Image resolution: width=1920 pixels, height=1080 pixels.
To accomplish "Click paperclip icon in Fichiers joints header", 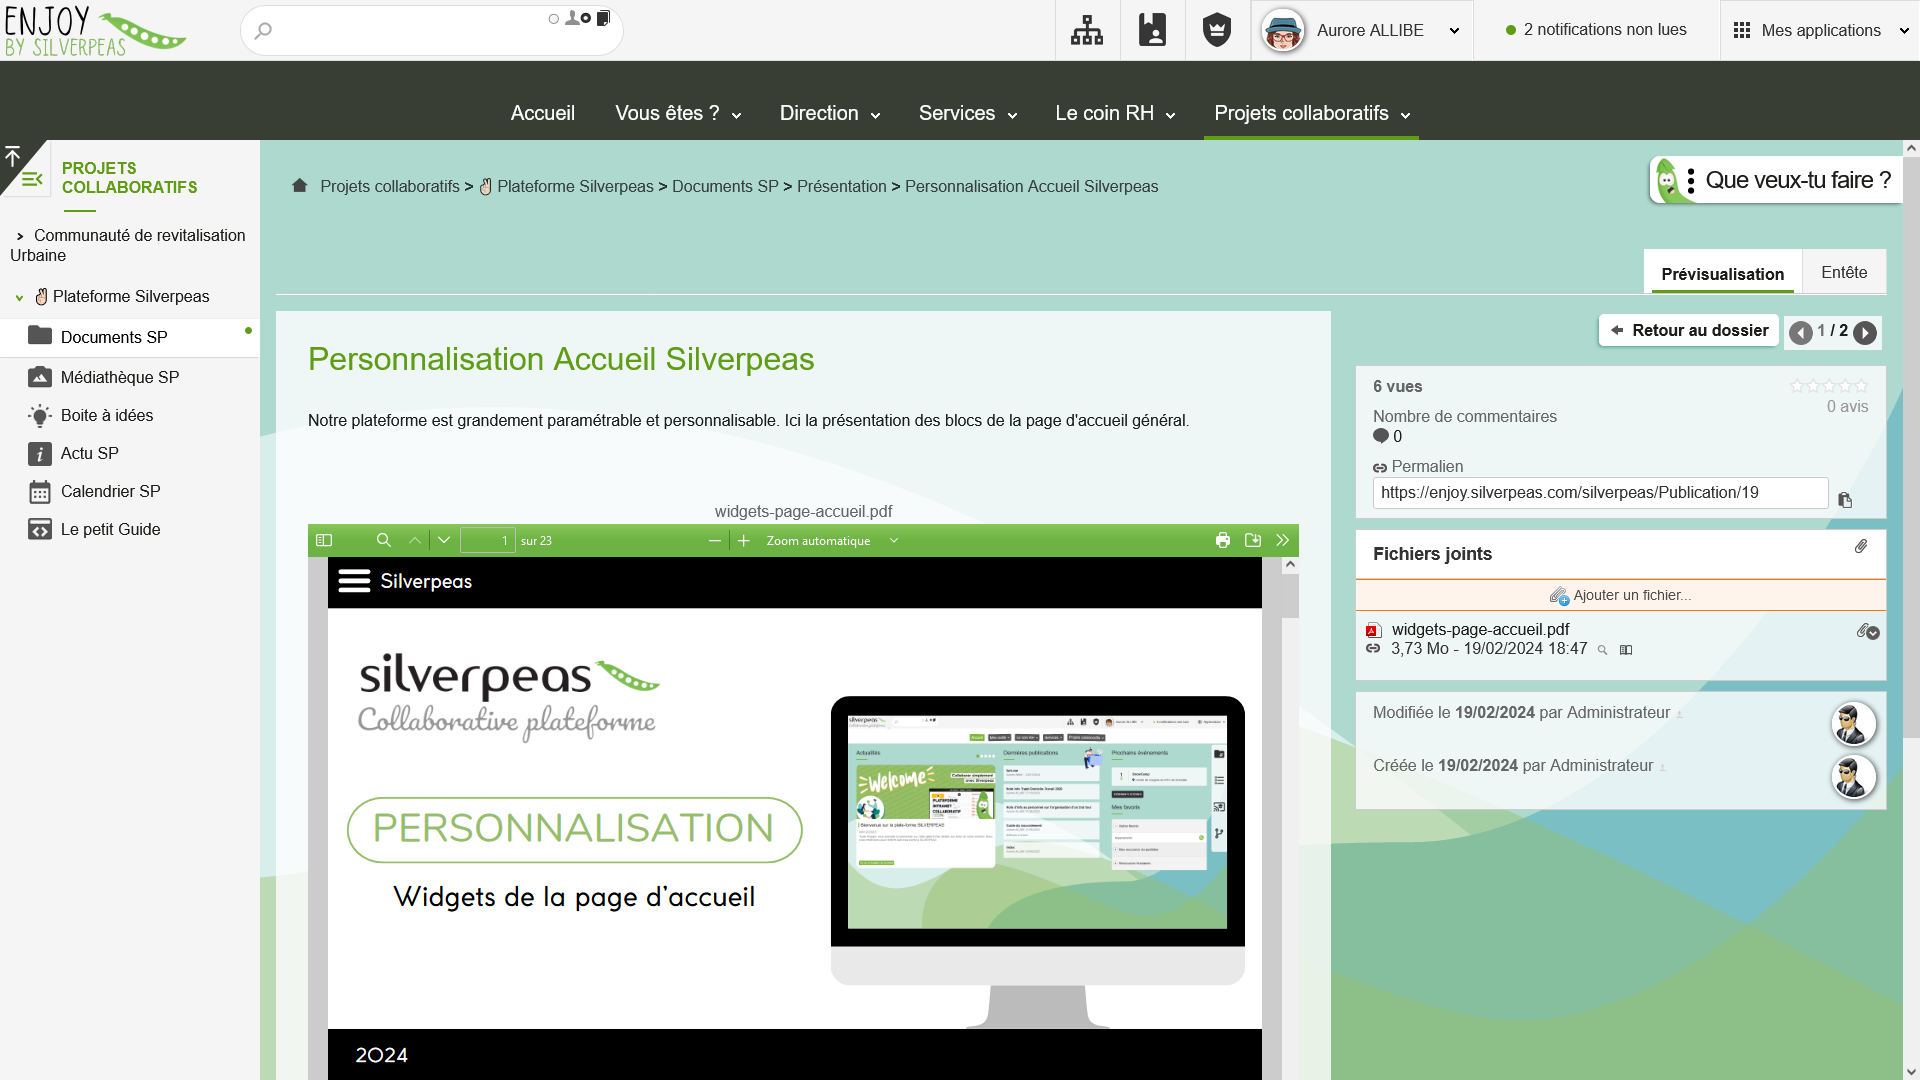I will coord(1861,546).
